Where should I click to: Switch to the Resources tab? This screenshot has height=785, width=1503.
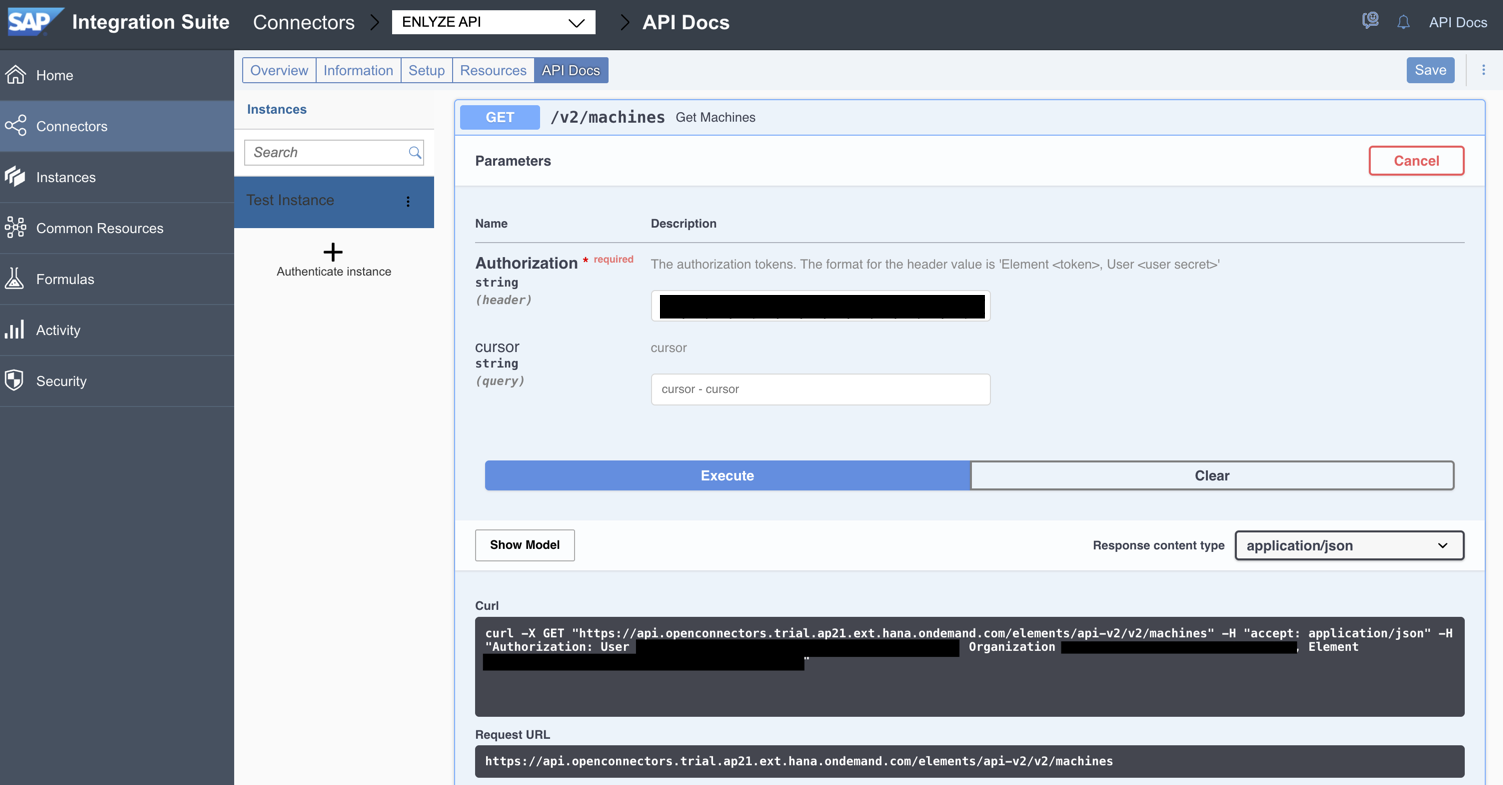click(x=493, y=70)
